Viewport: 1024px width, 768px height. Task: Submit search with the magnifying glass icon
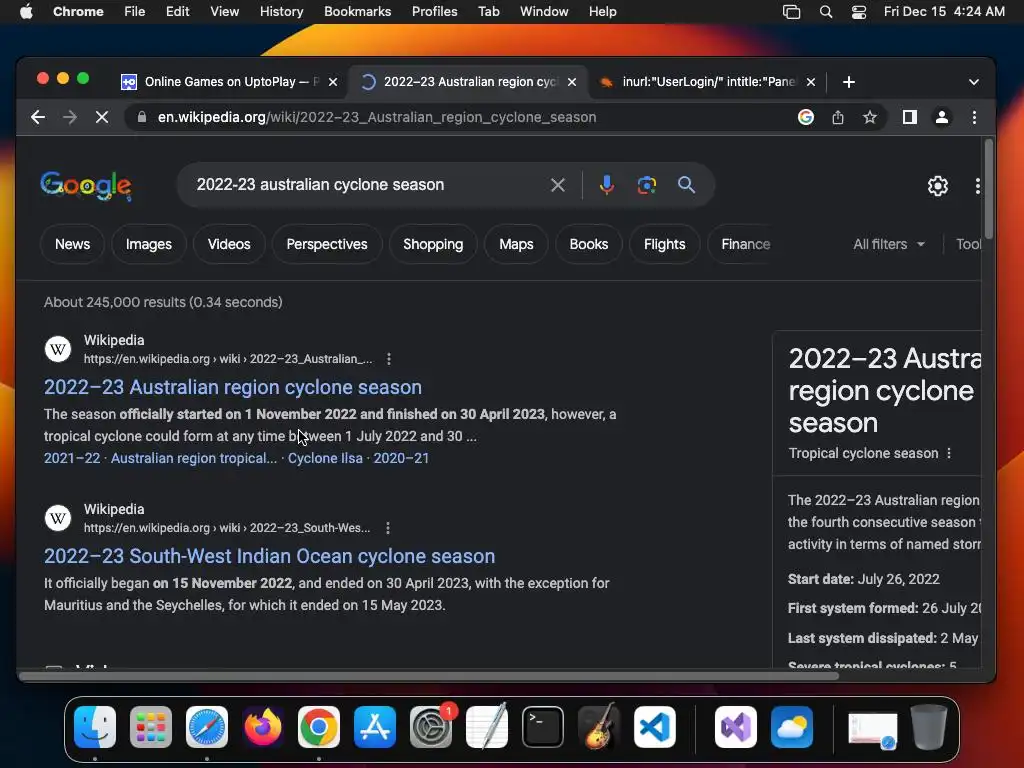[686, 185]
